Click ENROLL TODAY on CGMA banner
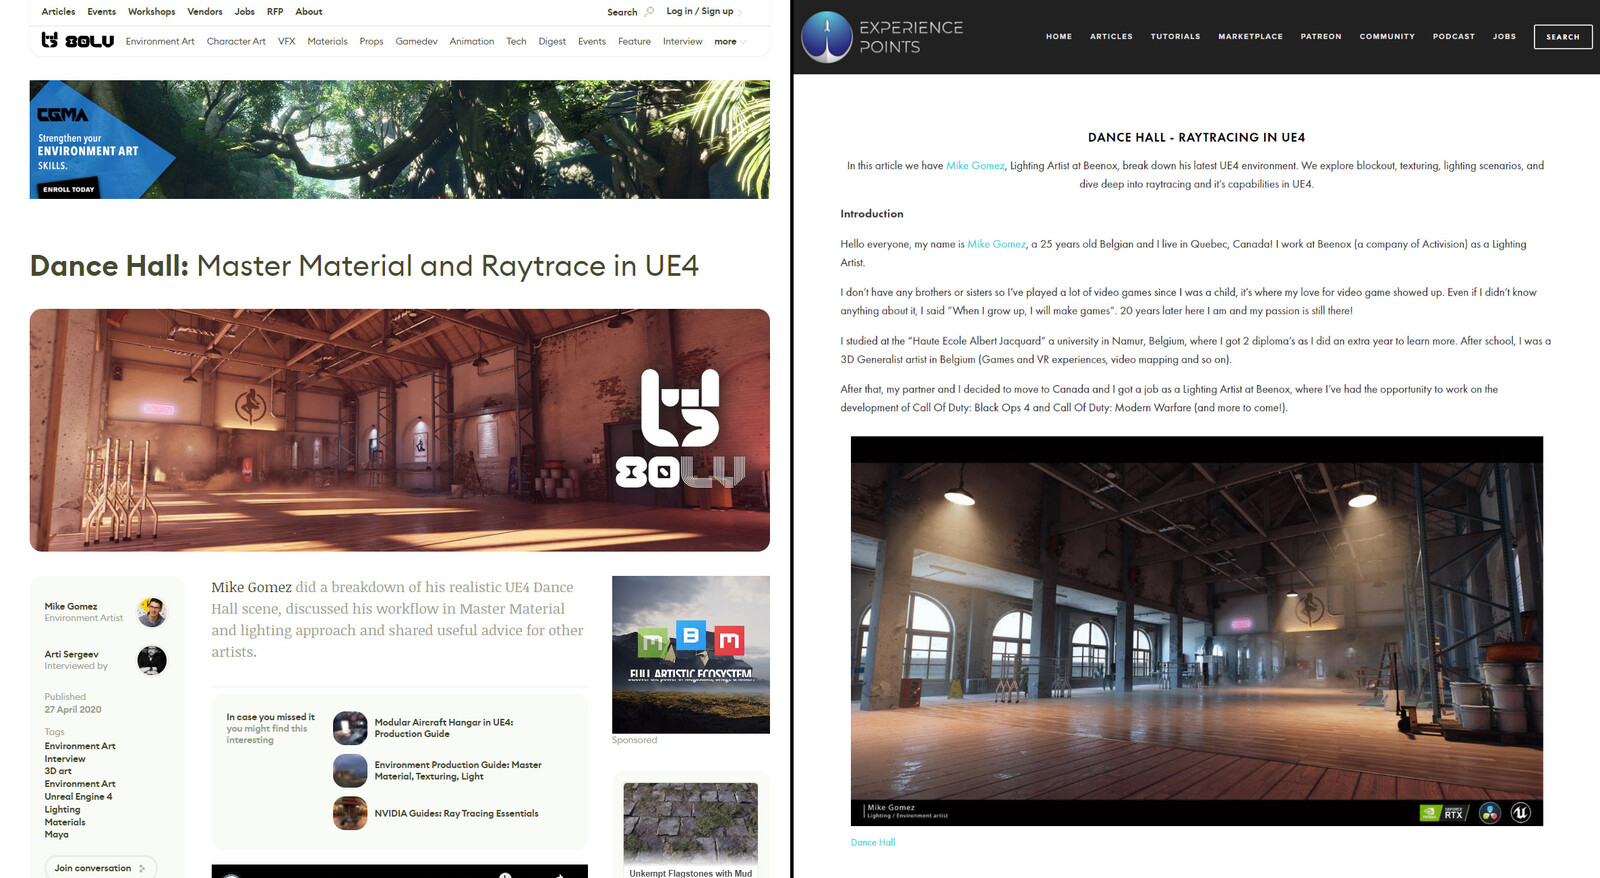 tap(68, 189)
